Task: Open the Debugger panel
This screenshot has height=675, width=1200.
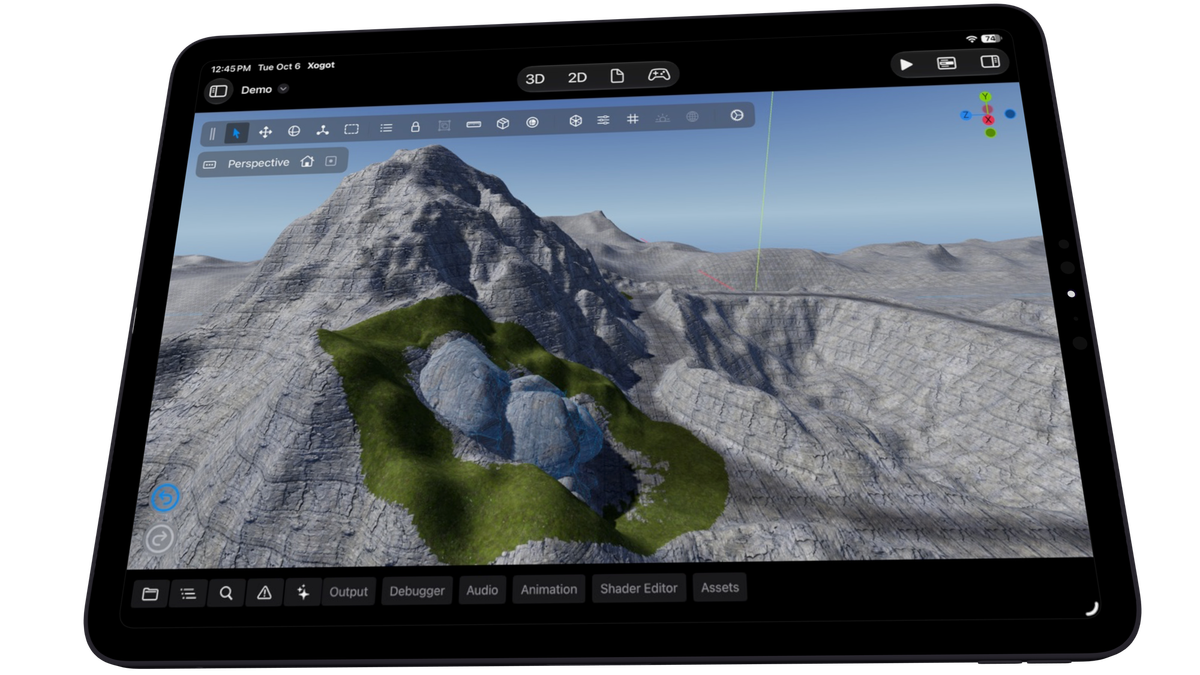Action: (x=417, y=591)
